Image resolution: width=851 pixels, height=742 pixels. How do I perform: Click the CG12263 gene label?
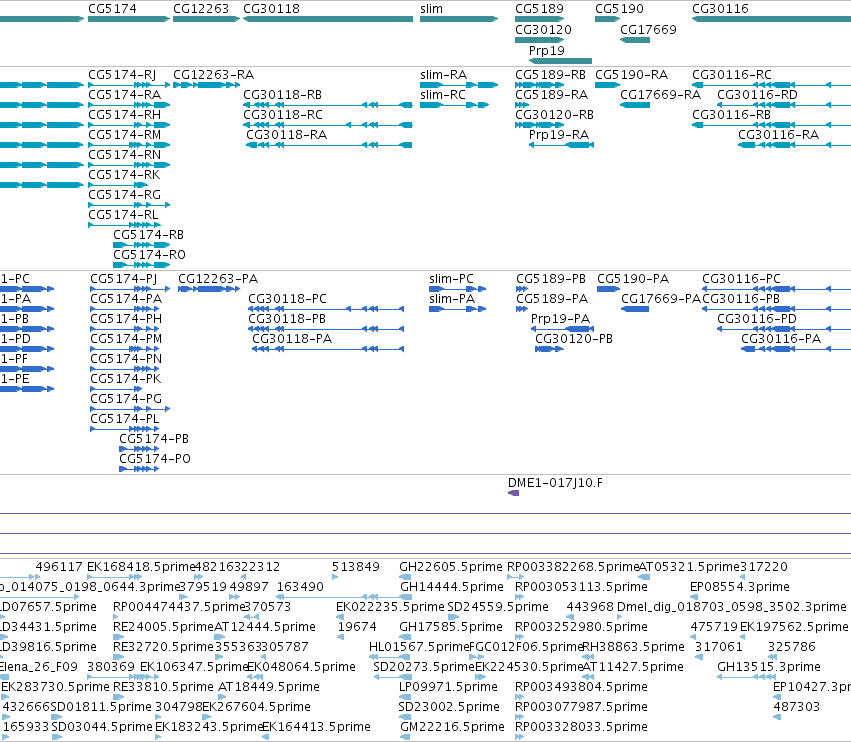point(201,9)
